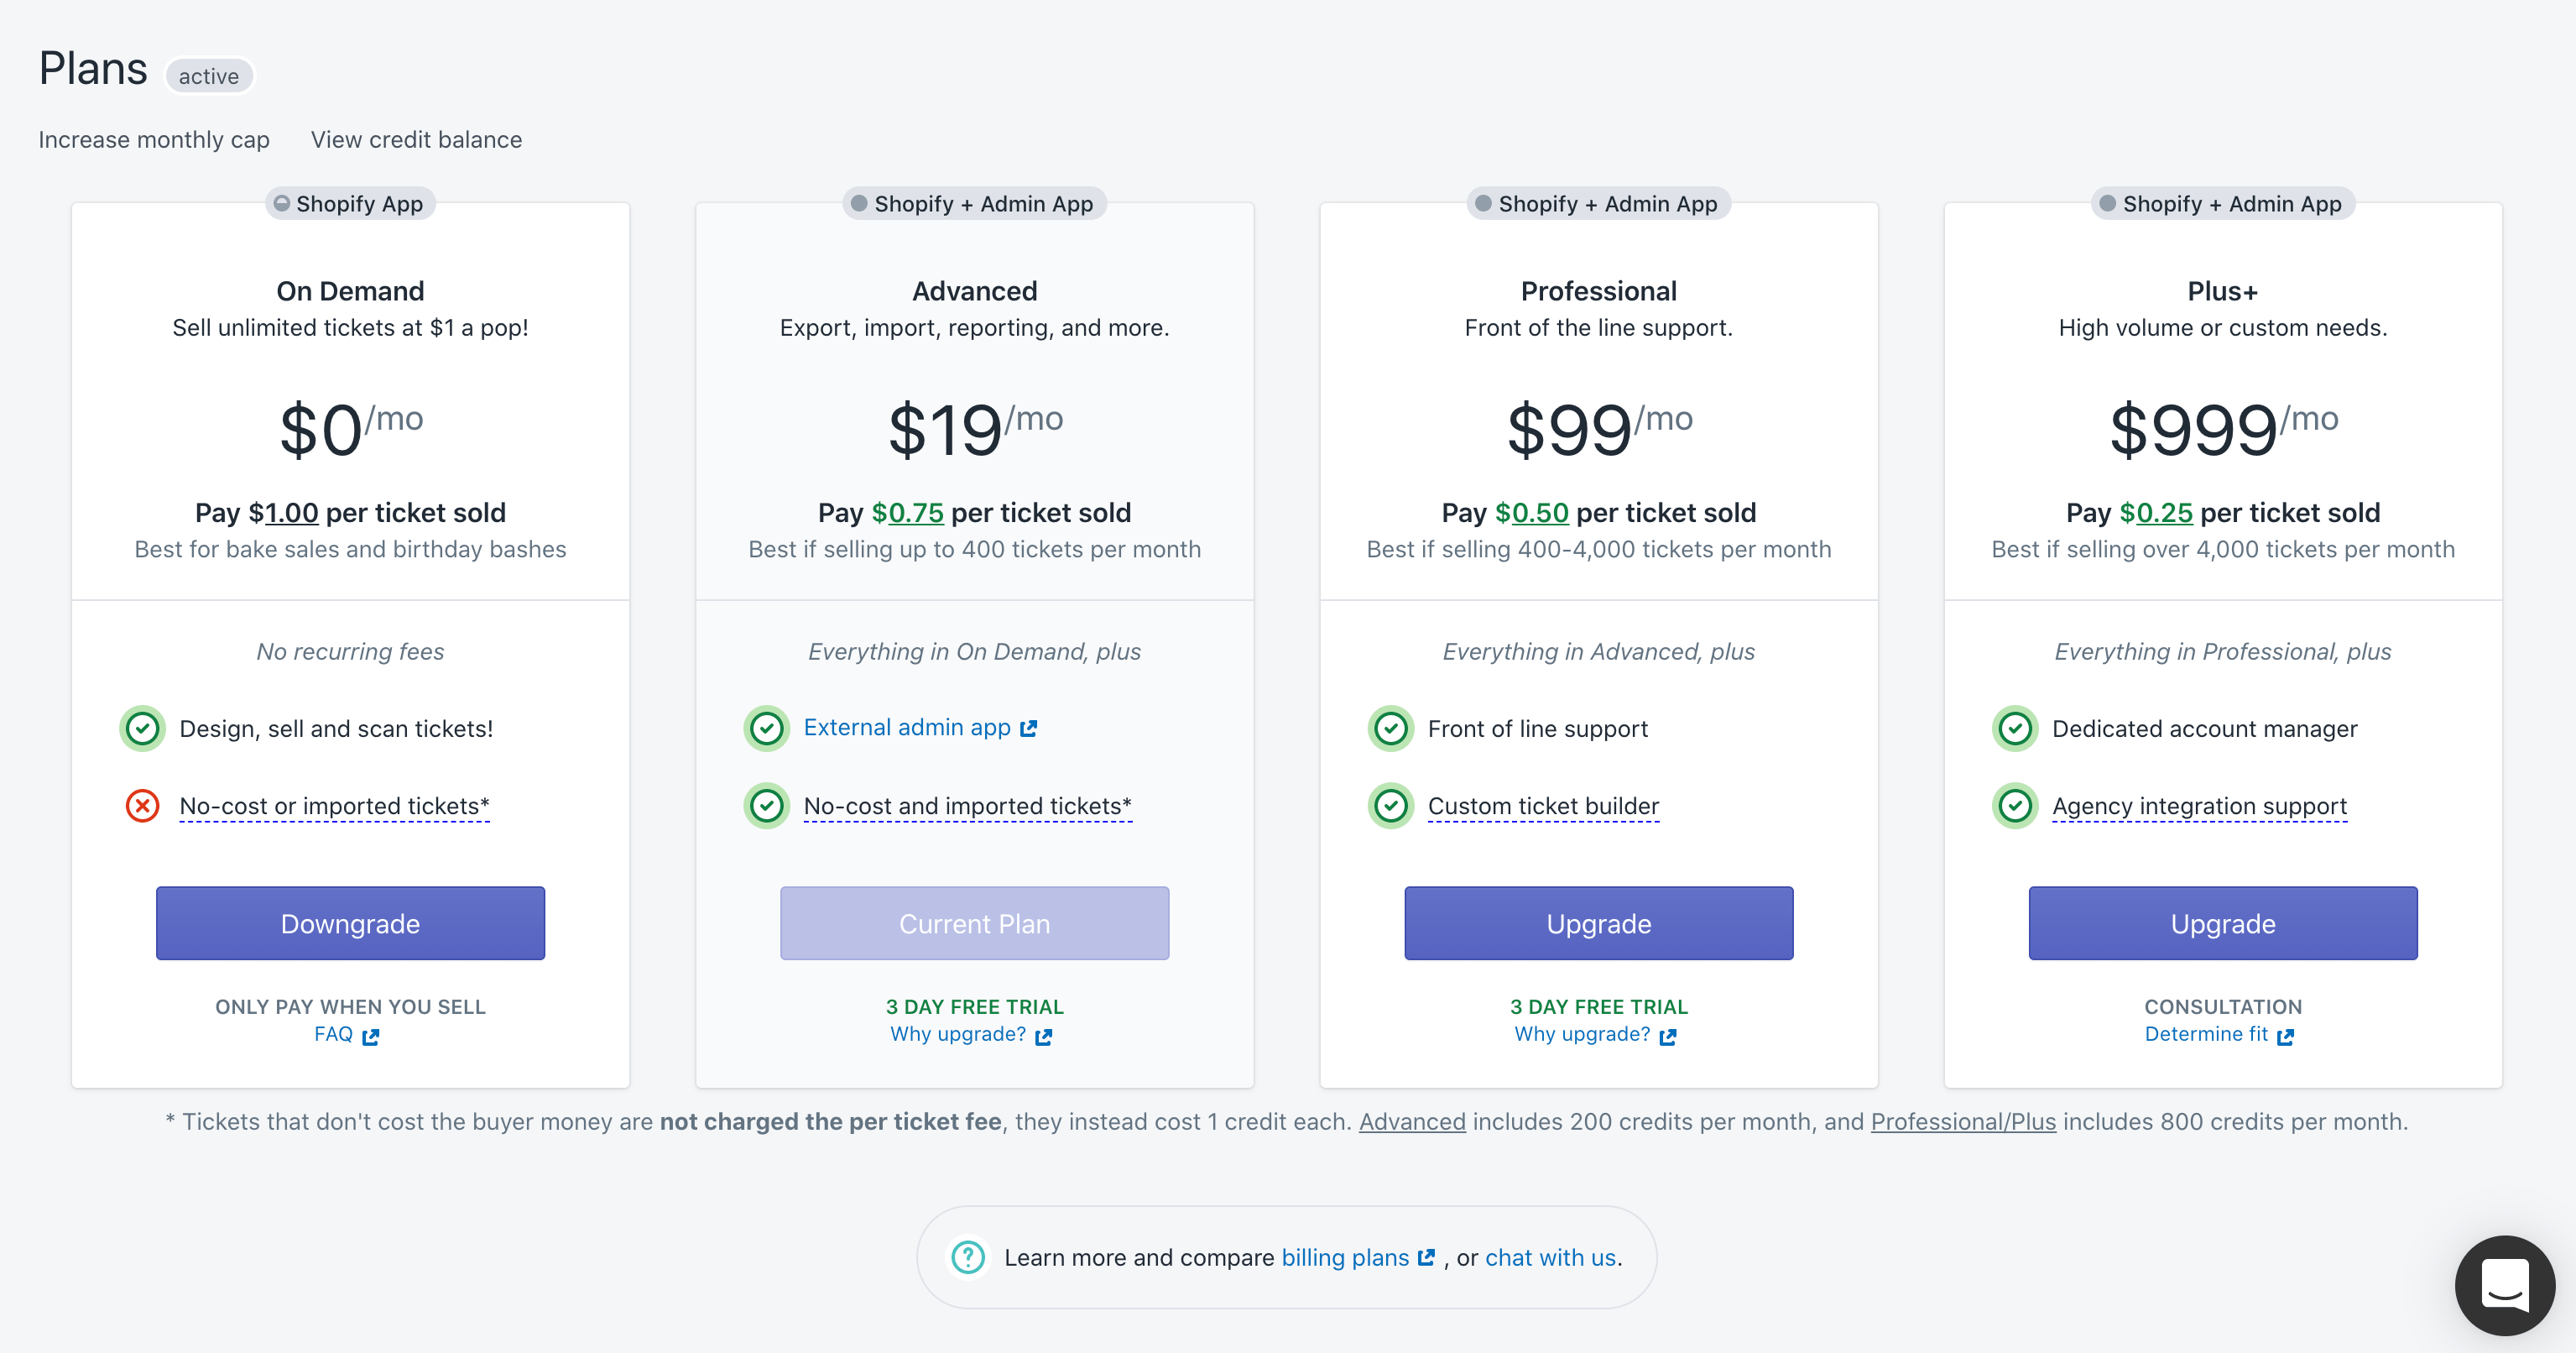
Task: Click the question mark help icon
Action: (x=968, y=1257)
